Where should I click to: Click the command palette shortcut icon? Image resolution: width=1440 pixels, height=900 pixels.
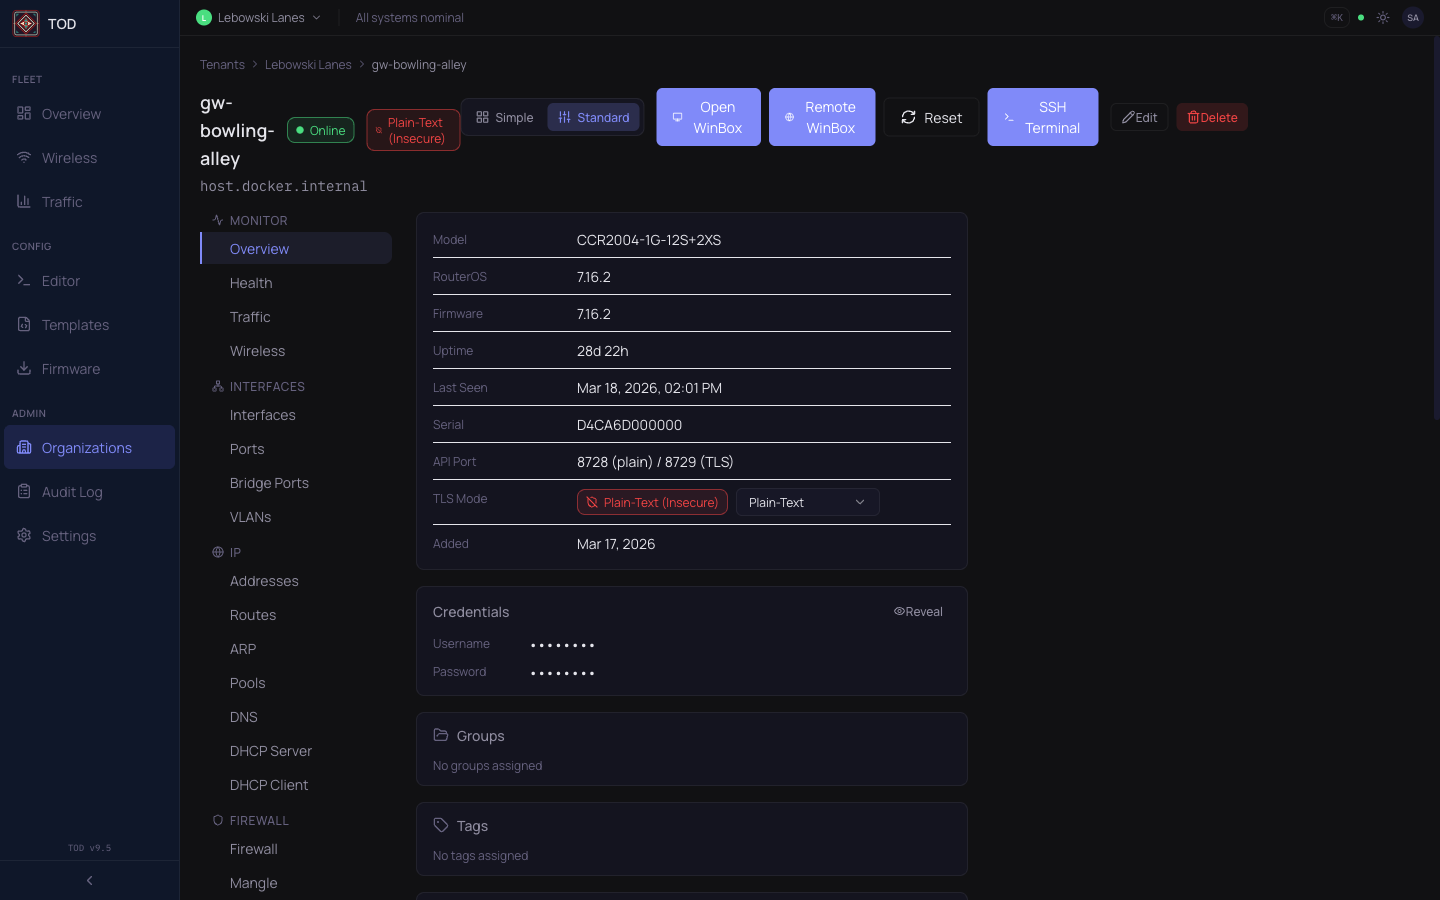(x=1336, y=18)
